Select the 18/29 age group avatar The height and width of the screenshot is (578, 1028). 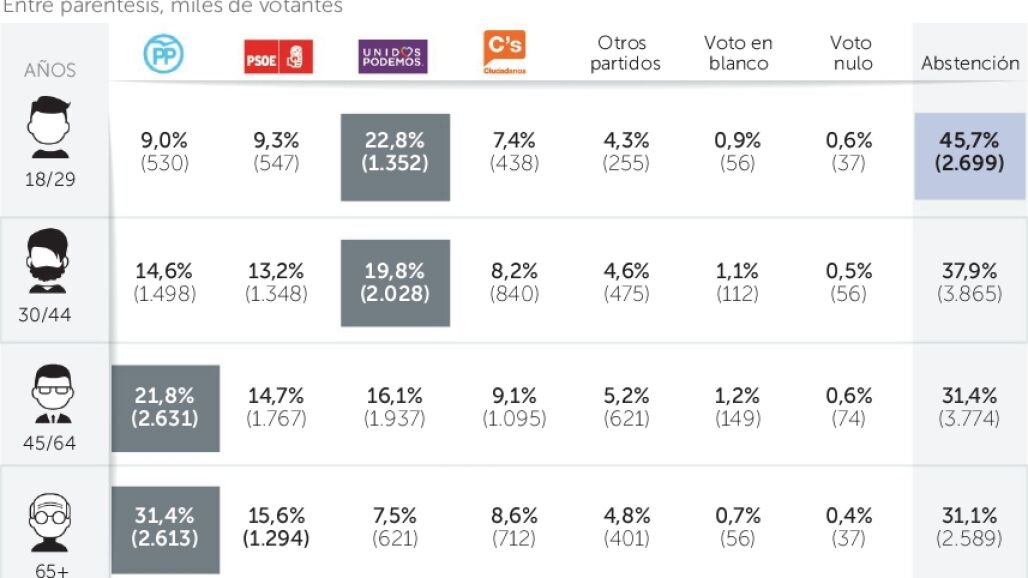(50, 127)
